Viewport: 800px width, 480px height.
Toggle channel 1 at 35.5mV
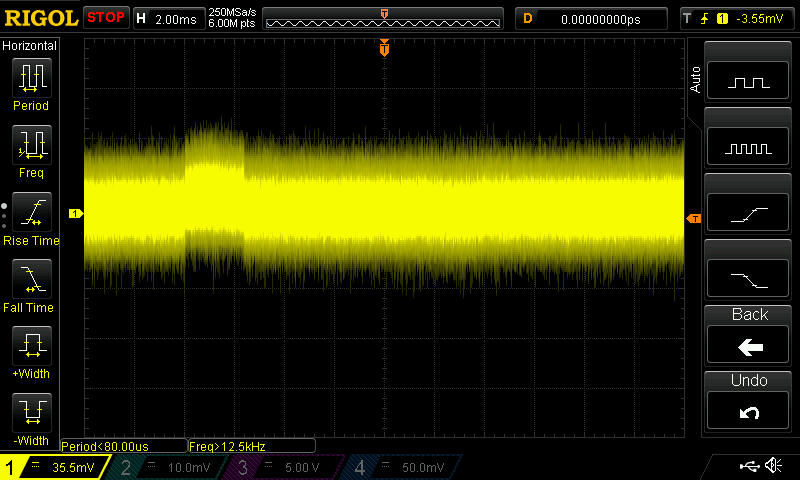[55, 467]
